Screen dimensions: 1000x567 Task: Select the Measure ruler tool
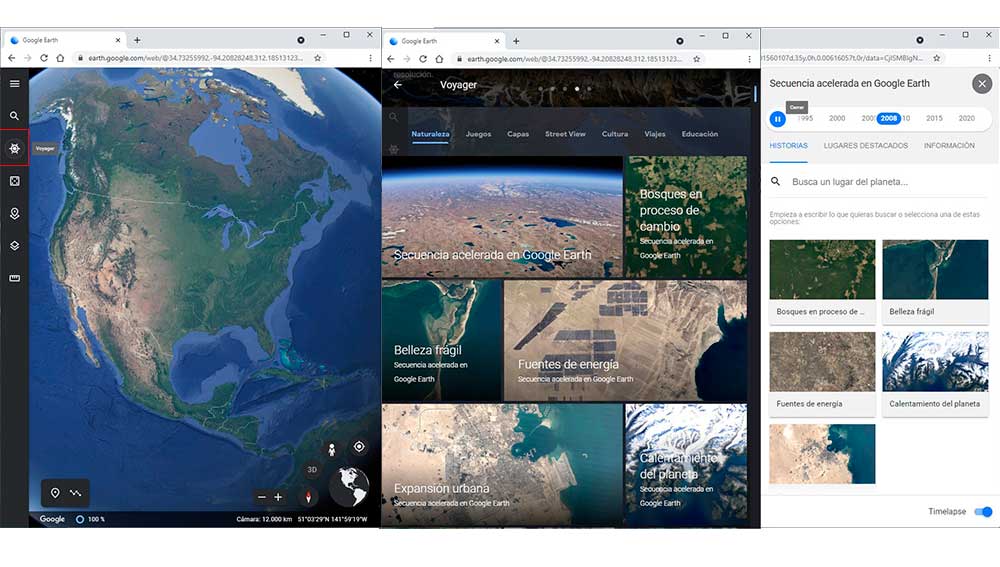coord(14,278)
